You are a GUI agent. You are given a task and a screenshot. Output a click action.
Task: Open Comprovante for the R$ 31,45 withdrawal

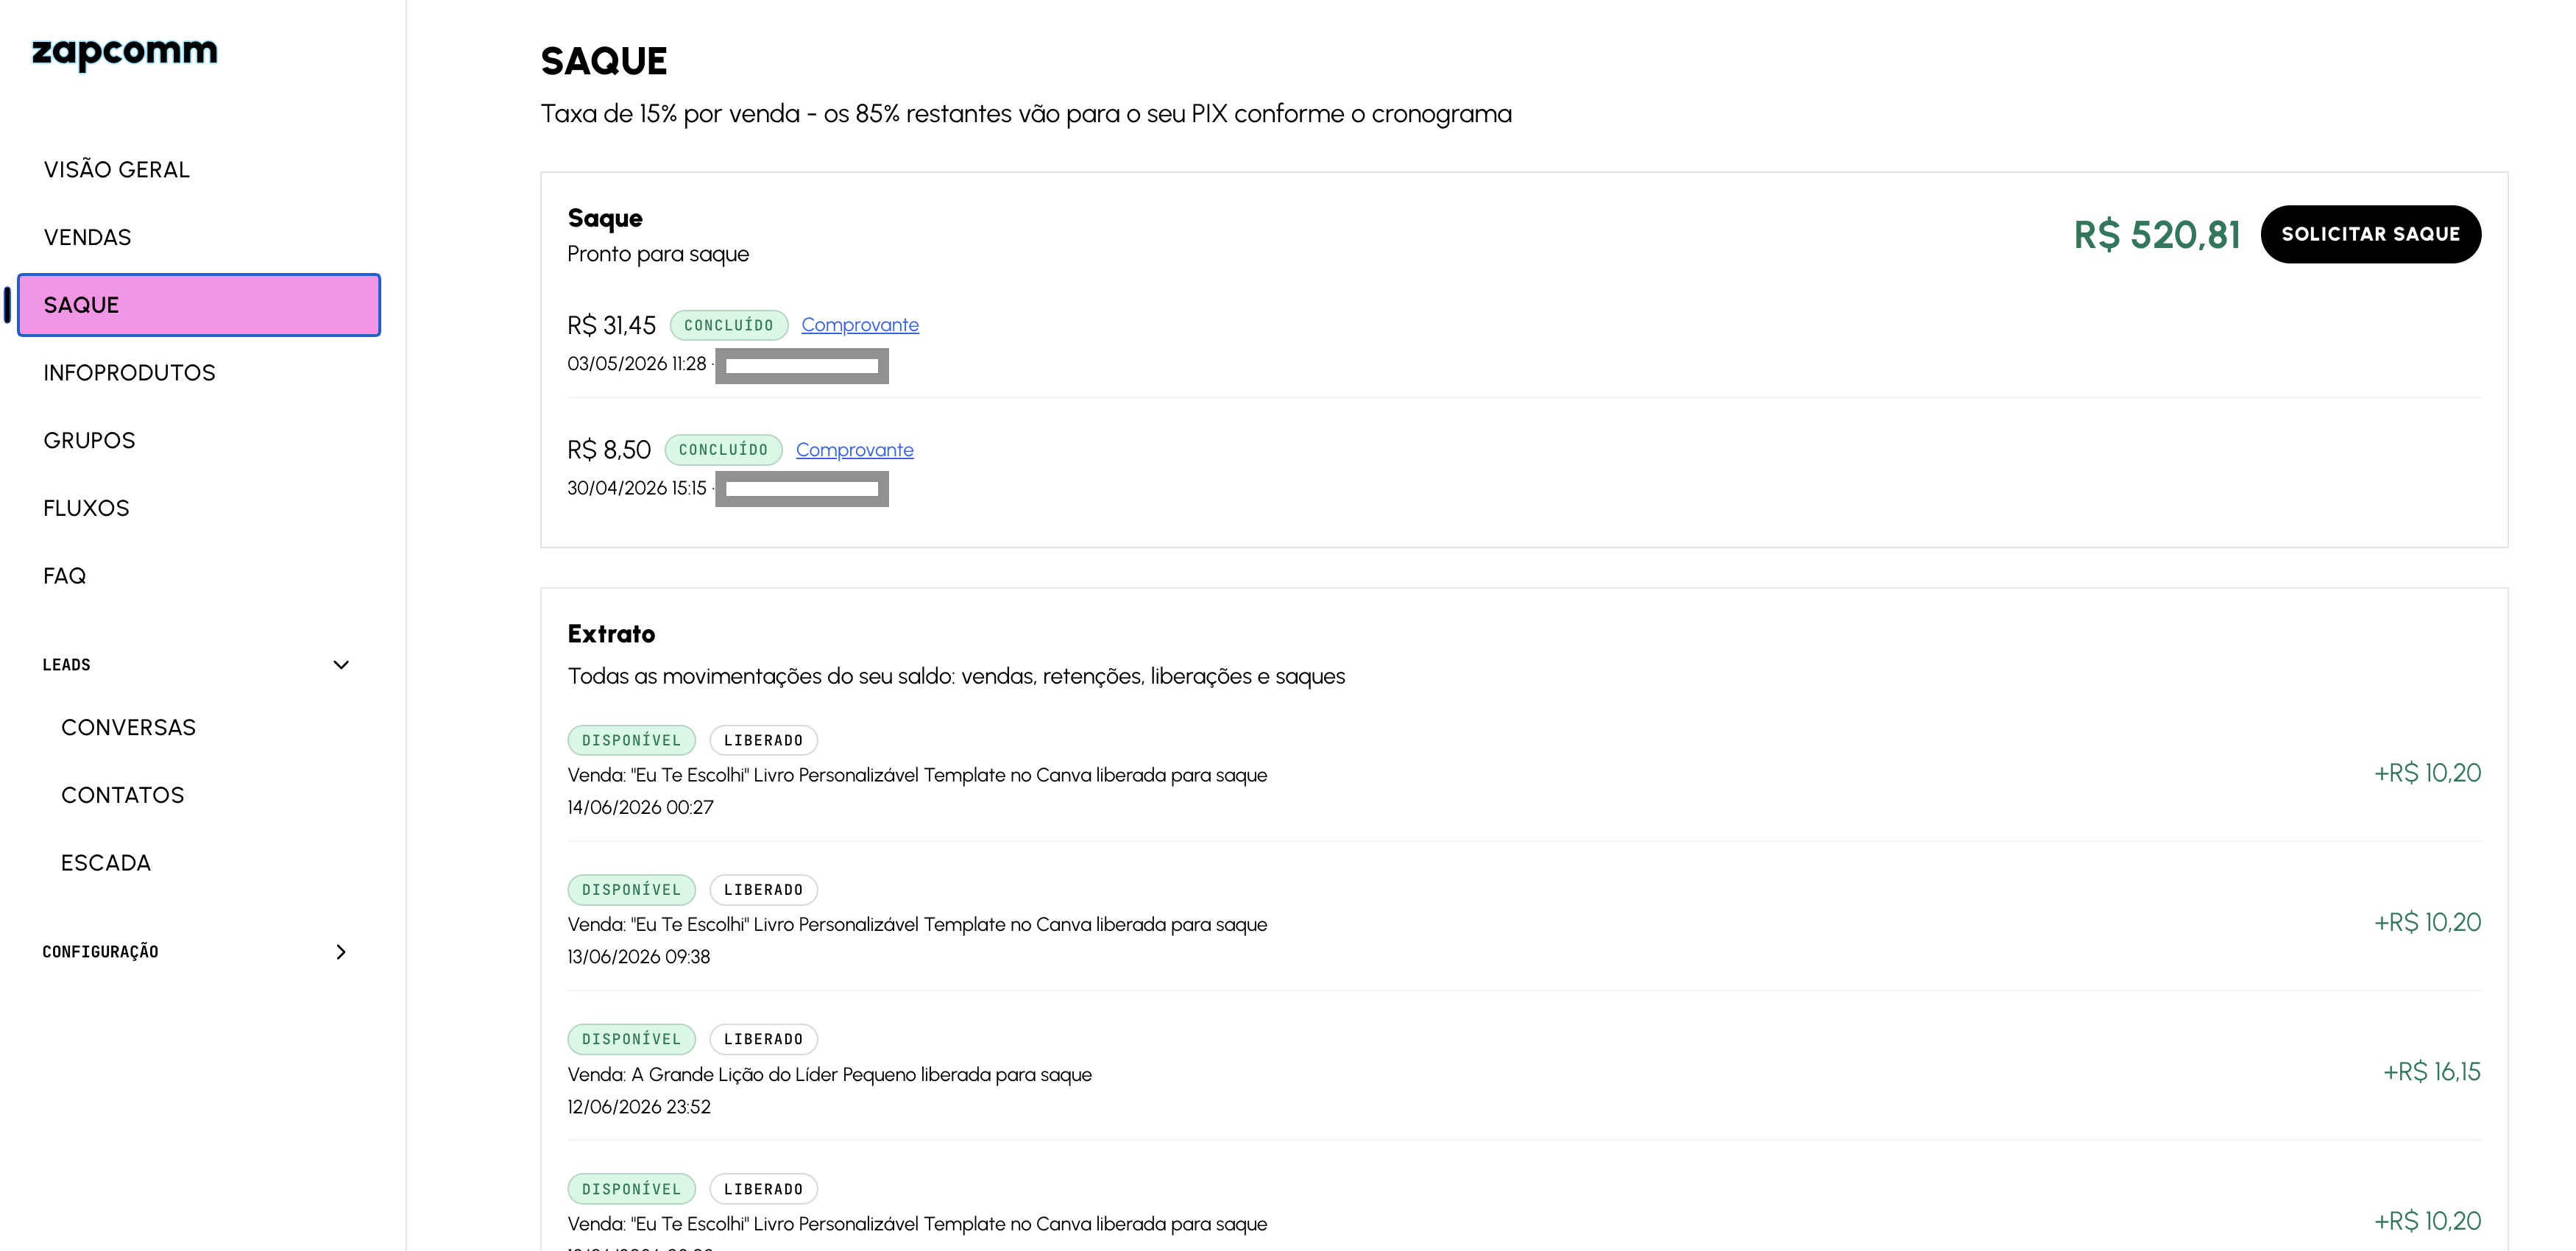(x=860, y=325)
